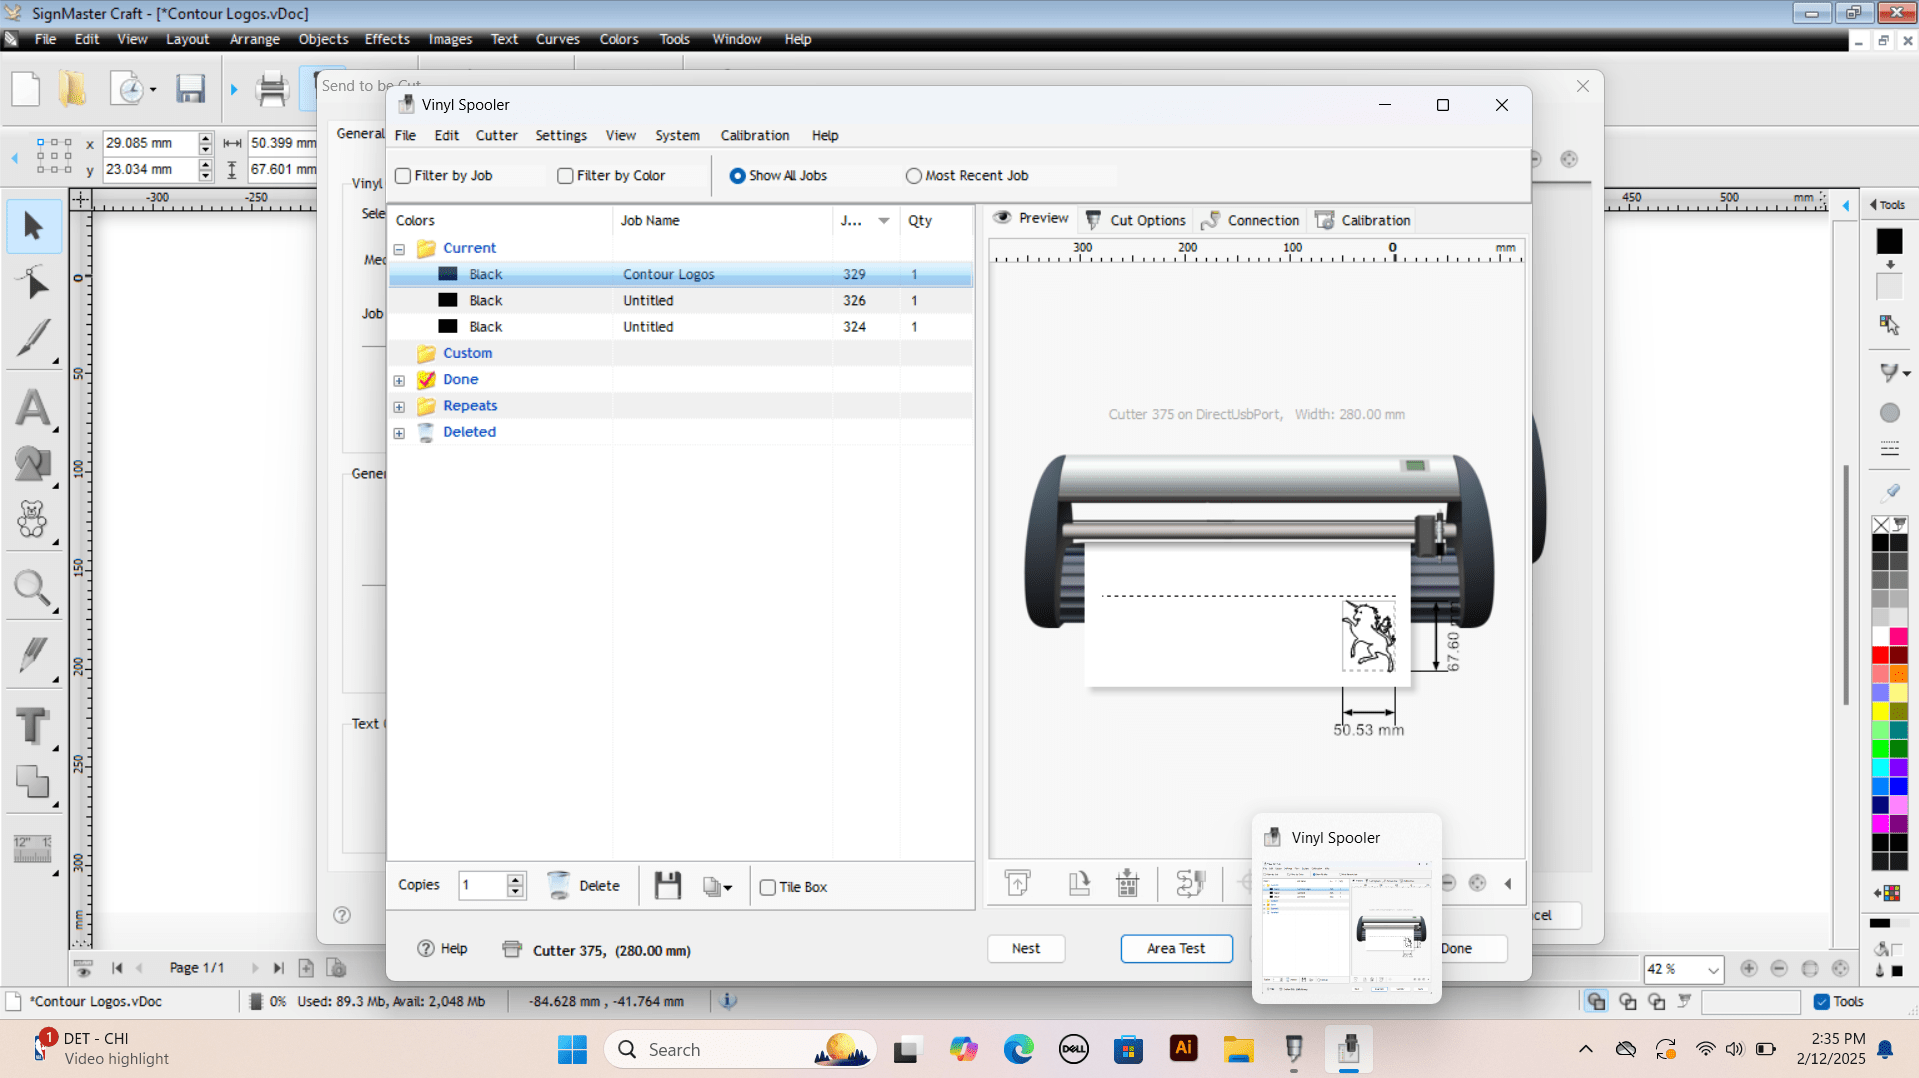Open Microsoft Edge from taskbar

pyautogui.click(x=1019, y=1049)
